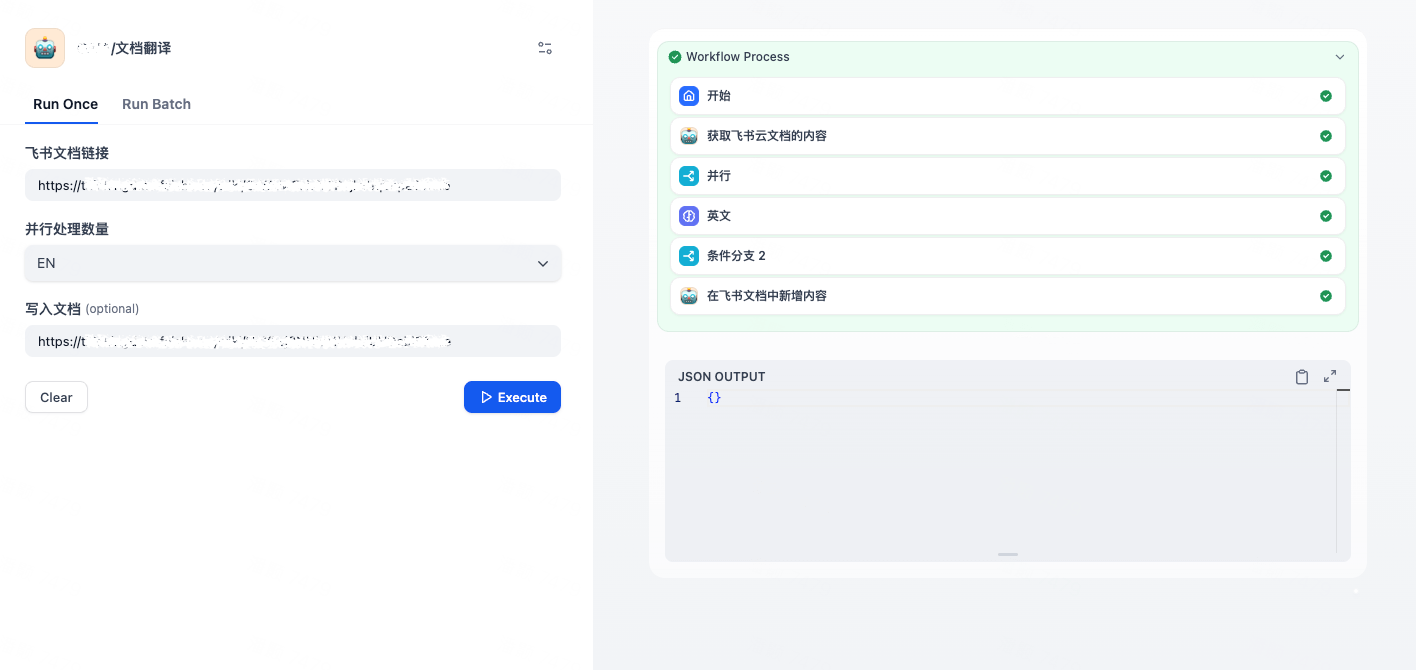The width and height of the screenshot is (1416, 670).
Task: Click the Clear button
Action: [x=56, y=397]
